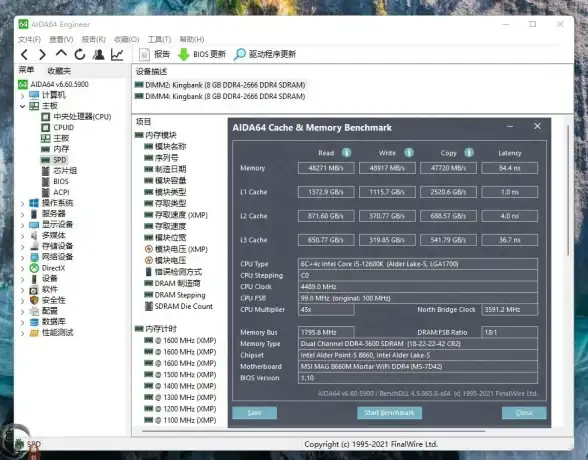
Task: Expand the DirectX tree node
Action: click(x=22, y=268)
